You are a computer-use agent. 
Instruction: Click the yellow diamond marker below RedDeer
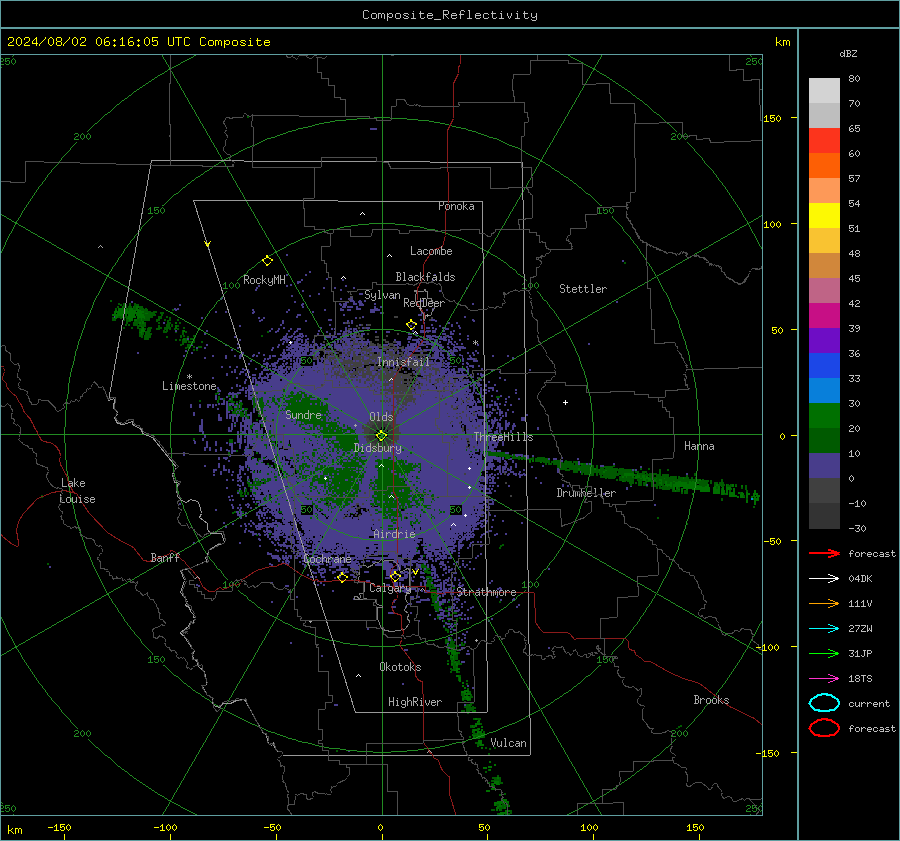(411, 325)
